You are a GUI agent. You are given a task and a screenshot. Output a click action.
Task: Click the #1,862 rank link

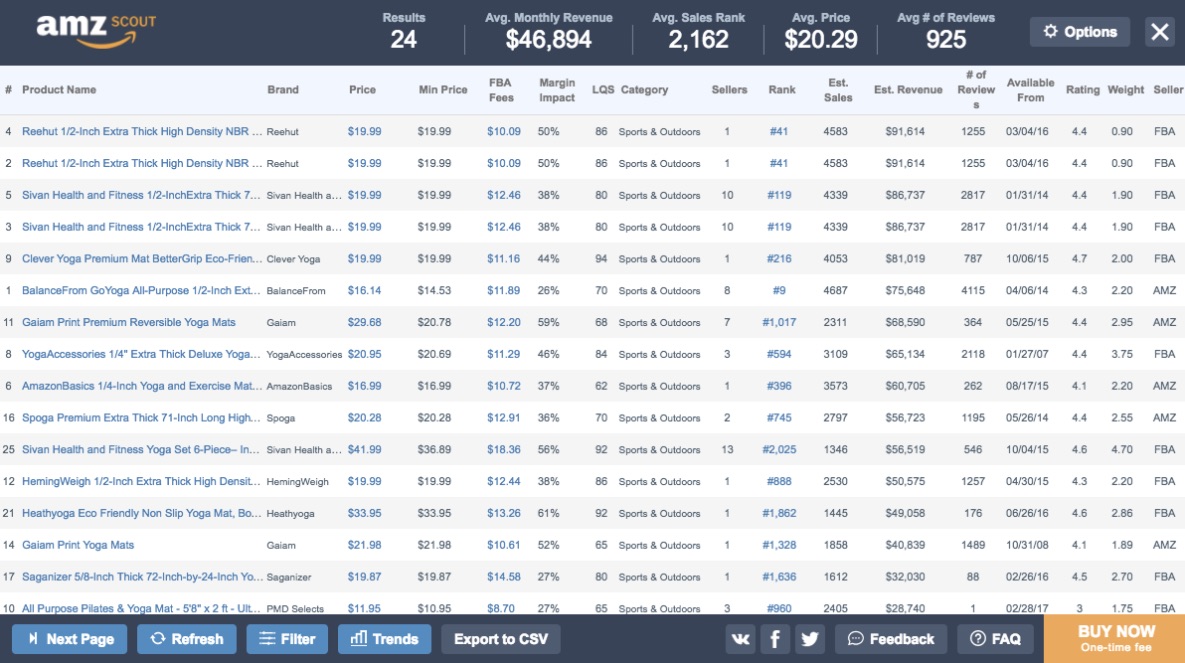(779, 513)
